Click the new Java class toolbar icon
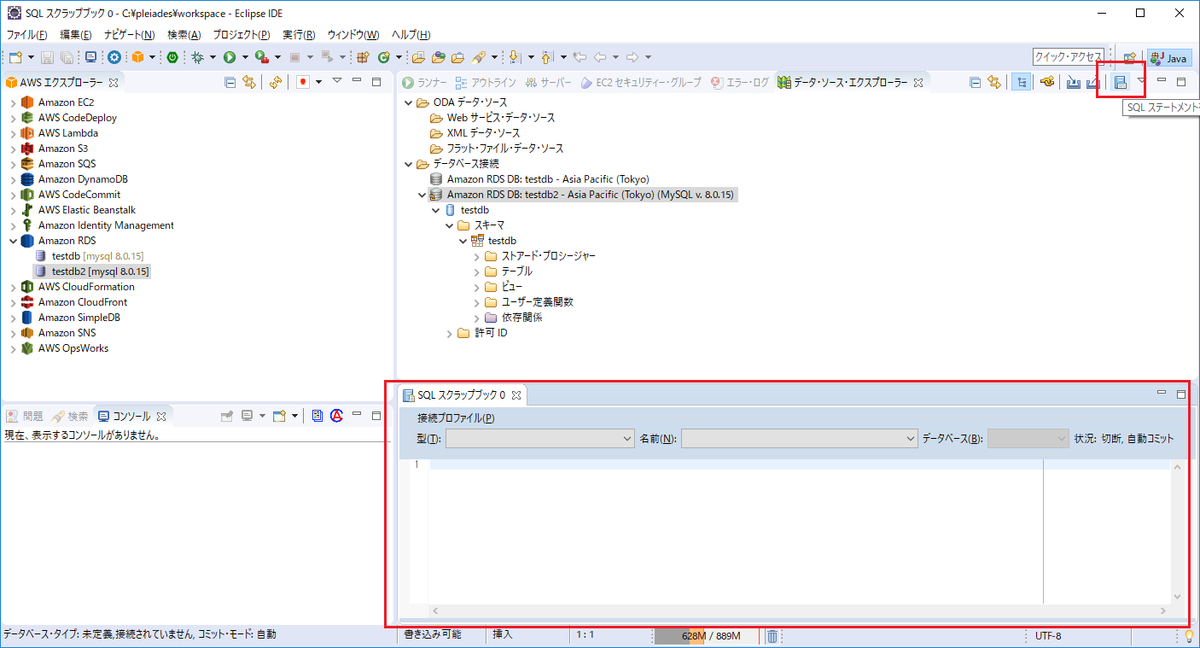Screen dimensions: 1200x648 (x=383, y=57)
